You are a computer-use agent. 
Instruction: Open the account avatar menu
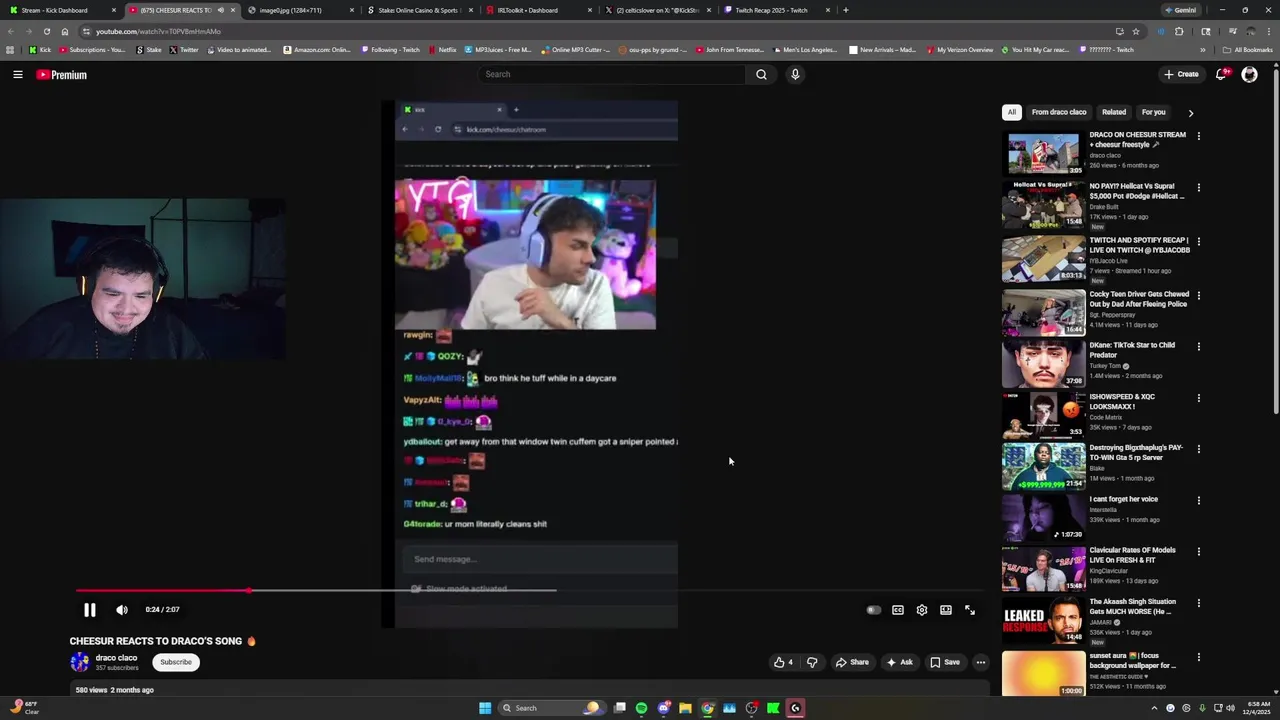[1249, 74]
